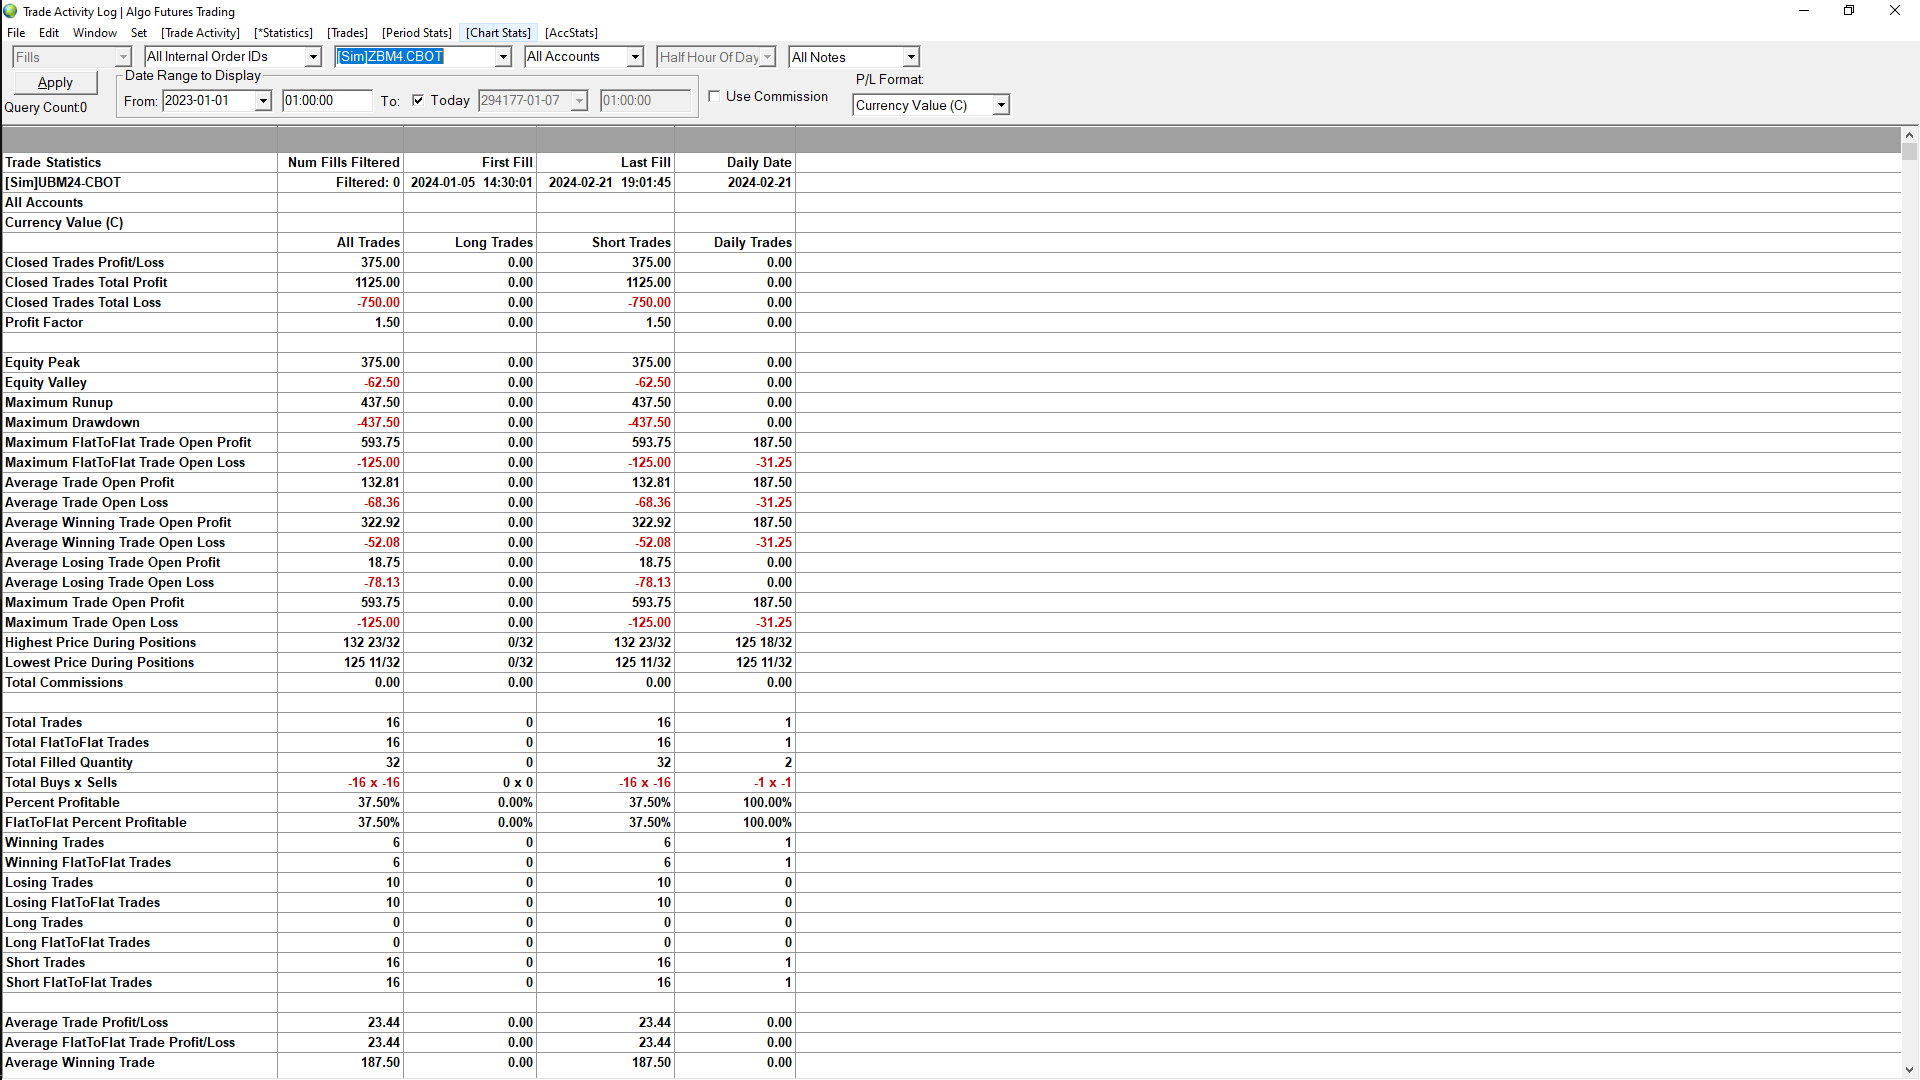This screenshot has height=1080, width=1920.
Task: Switch to the [Period Stats] tab
Action: click(416, 33)
